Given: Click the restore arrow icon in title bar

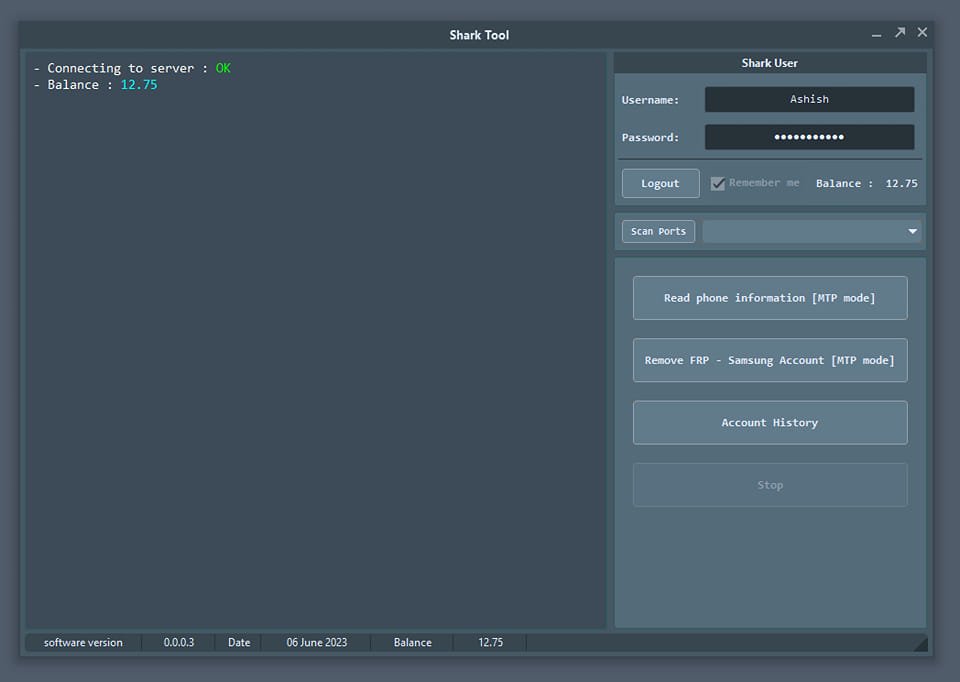Looking at the screenshot, I should pos(899,32).
